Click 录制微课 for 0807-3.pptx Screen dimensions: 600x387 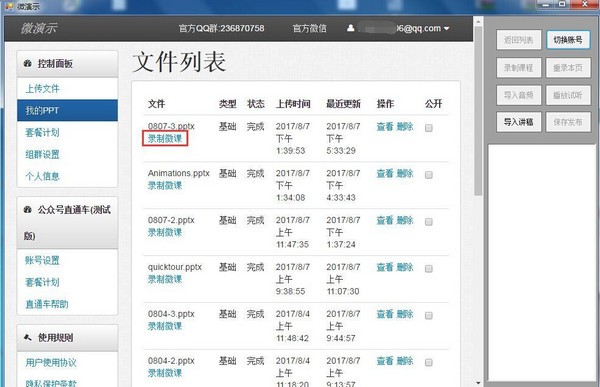click(165, 138)
